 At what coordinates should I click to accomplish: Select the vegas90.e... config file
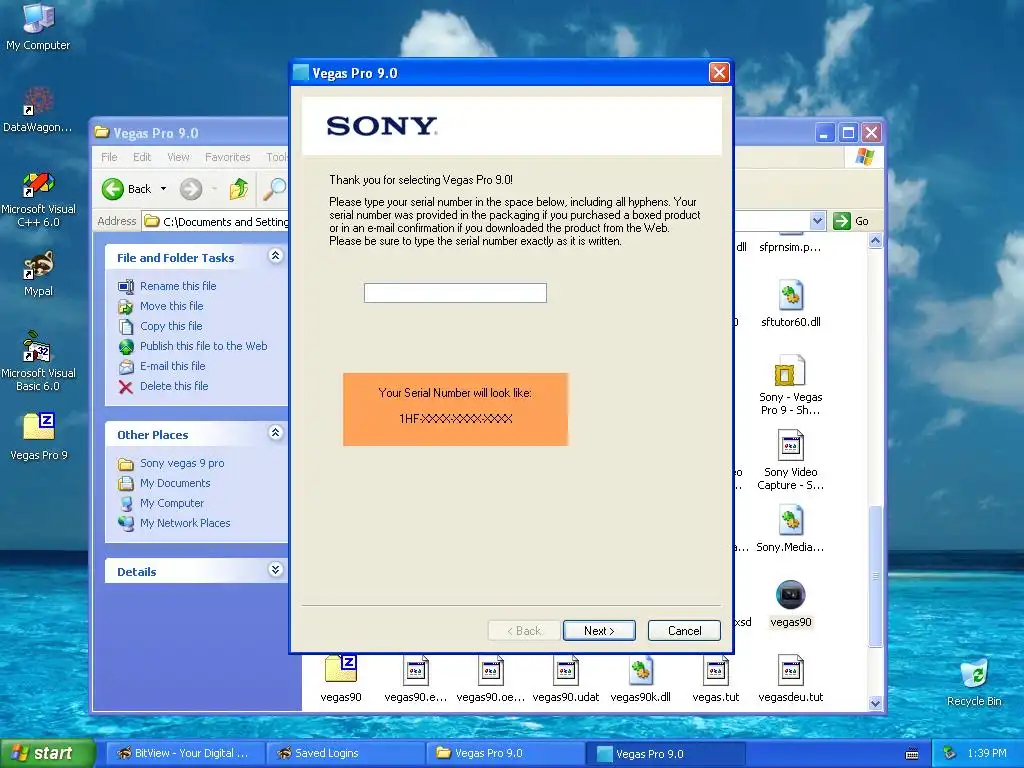(x=415, y=679)
